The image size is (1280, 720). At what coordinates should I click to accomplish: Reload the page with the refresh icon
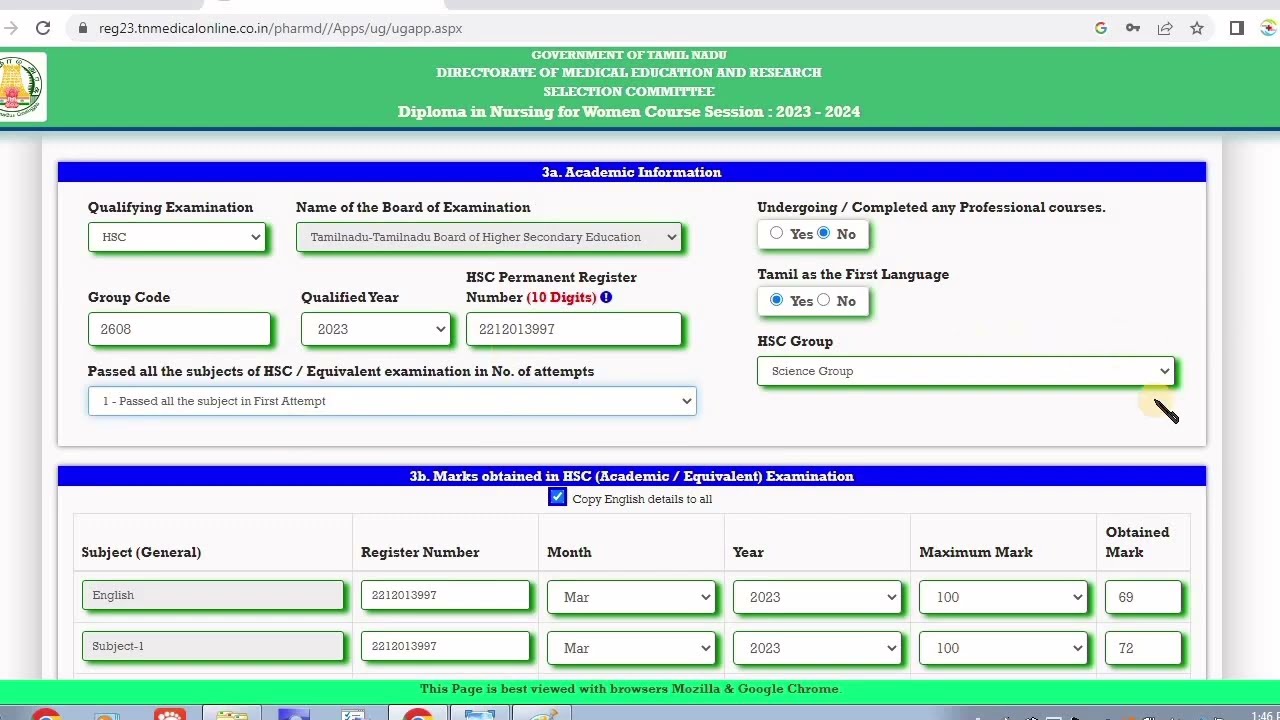(x=43, y=28)
